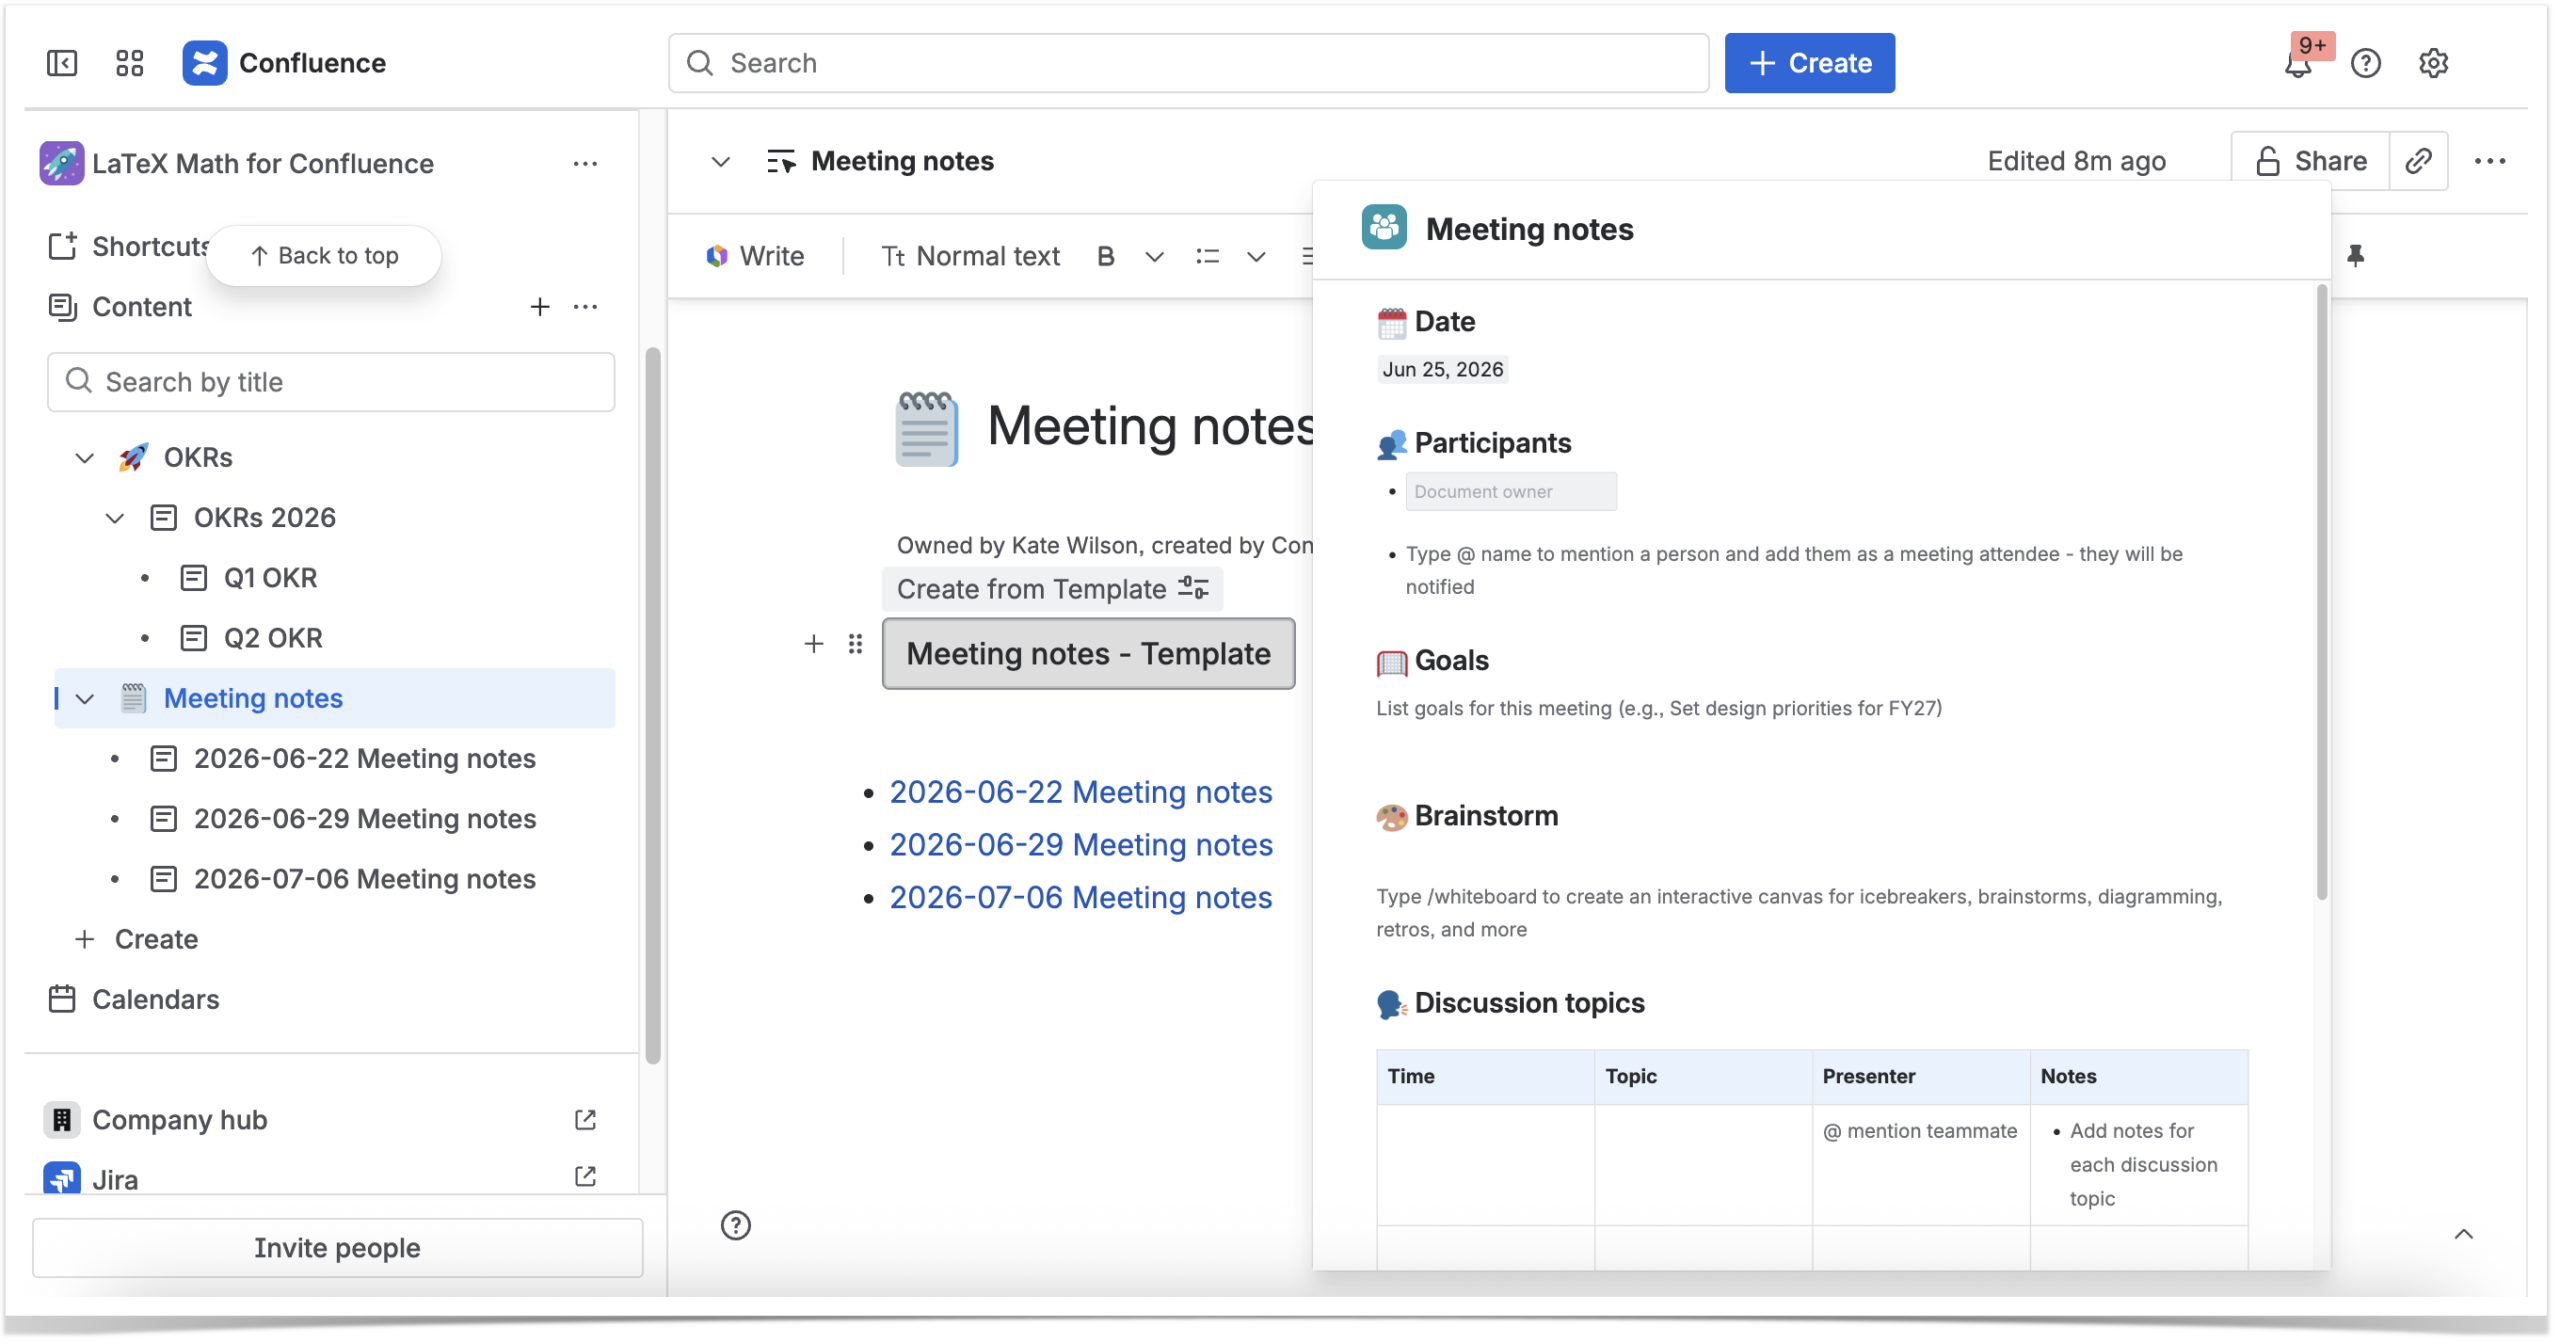Toggle Bold formatting
This screenshot has width=2560, height=1343.
(x=1105, y=257)
